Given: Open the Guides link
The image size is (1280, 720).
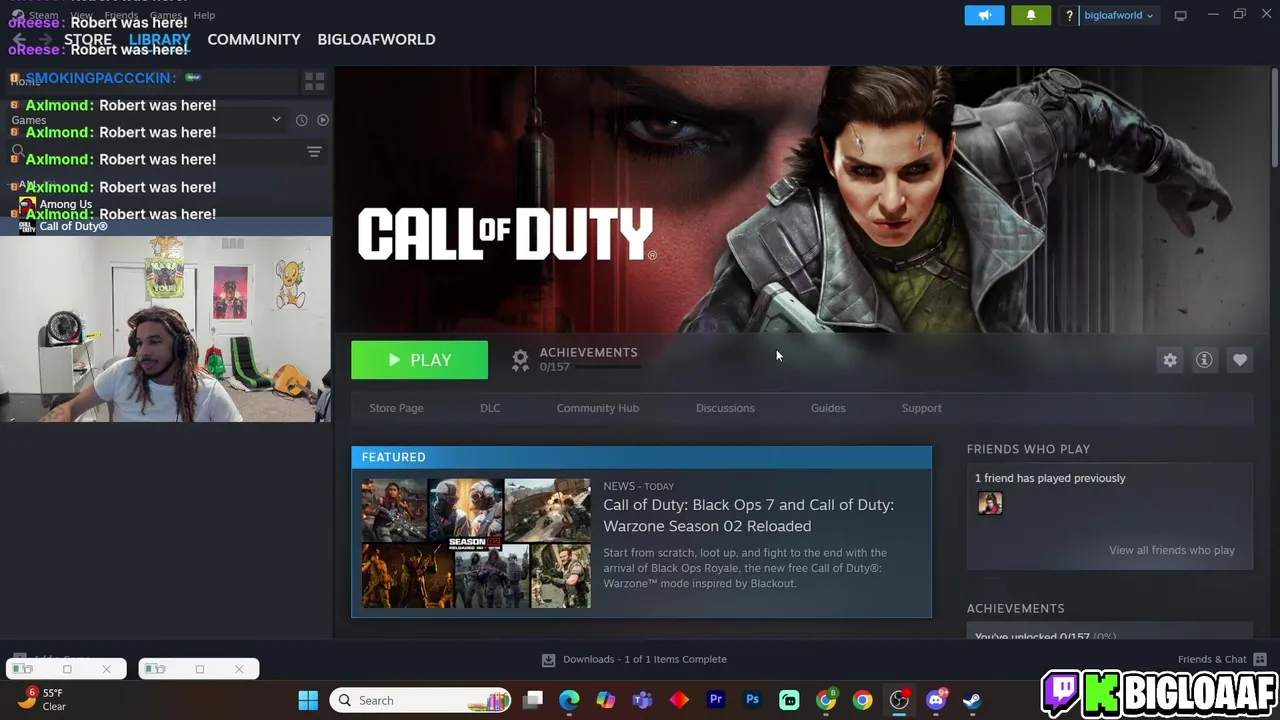Looking at the screenshot, I should click(828, 408).
